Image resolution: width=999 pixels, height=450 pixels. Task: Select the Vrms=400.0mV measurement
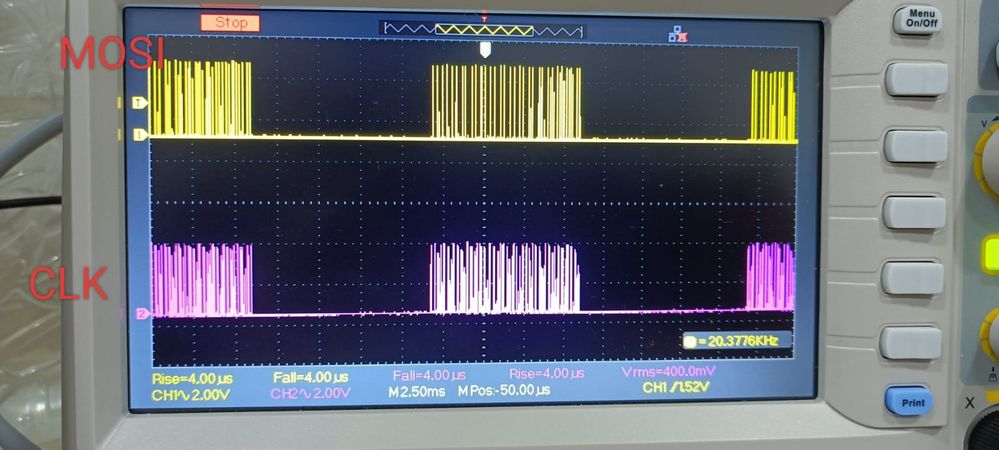tap(668, 372)
